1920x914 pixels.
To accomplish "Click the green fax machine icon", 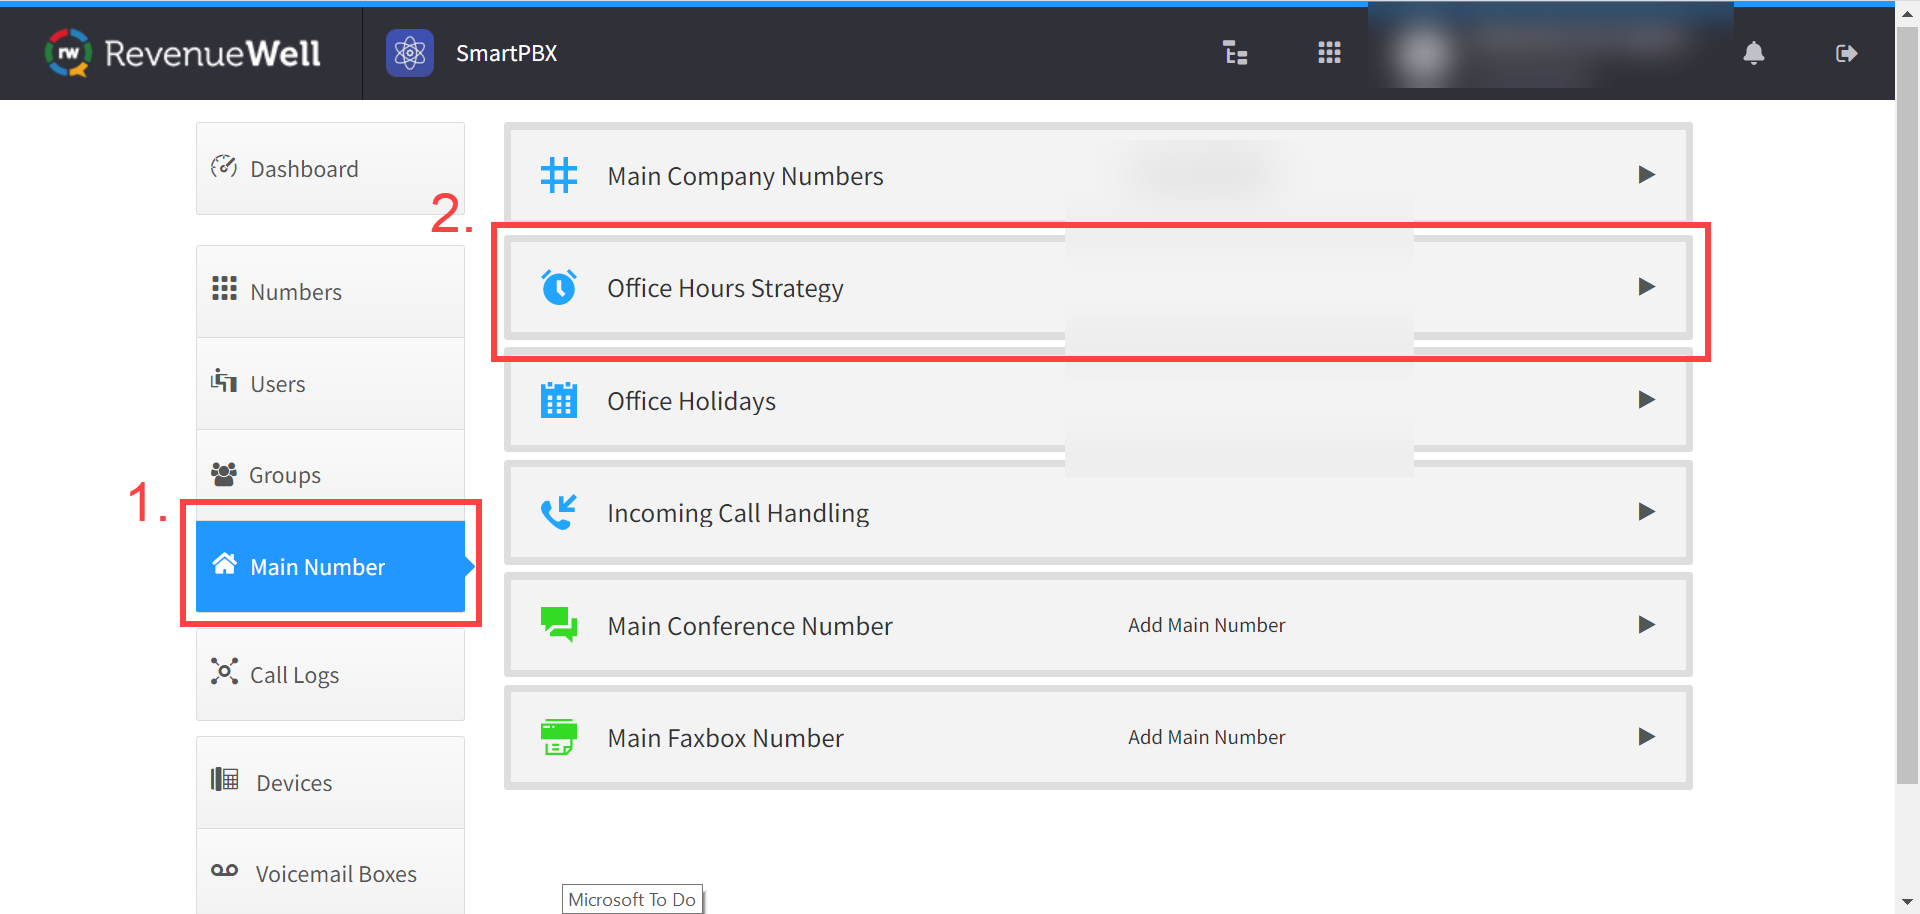I will coord(559,737).
